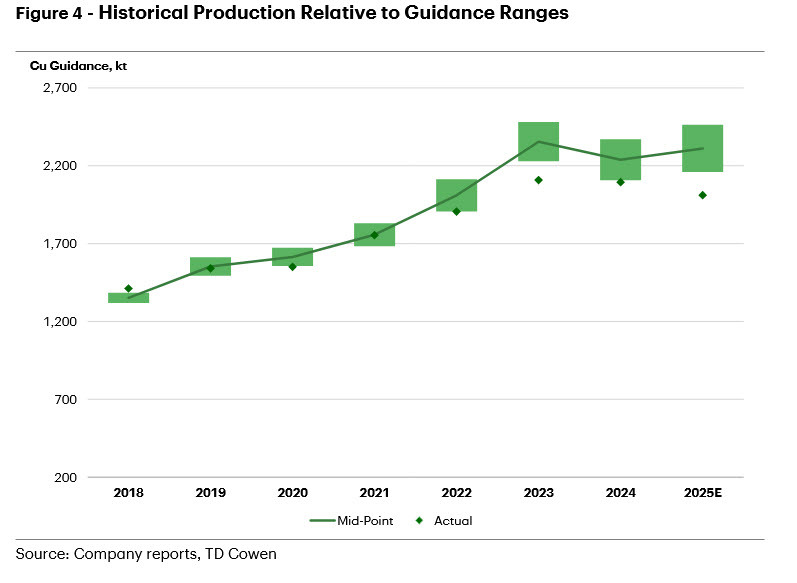The image size is (797, 583).
Task: Select the 2025E green guidance range box
Action: coord(702,148)
